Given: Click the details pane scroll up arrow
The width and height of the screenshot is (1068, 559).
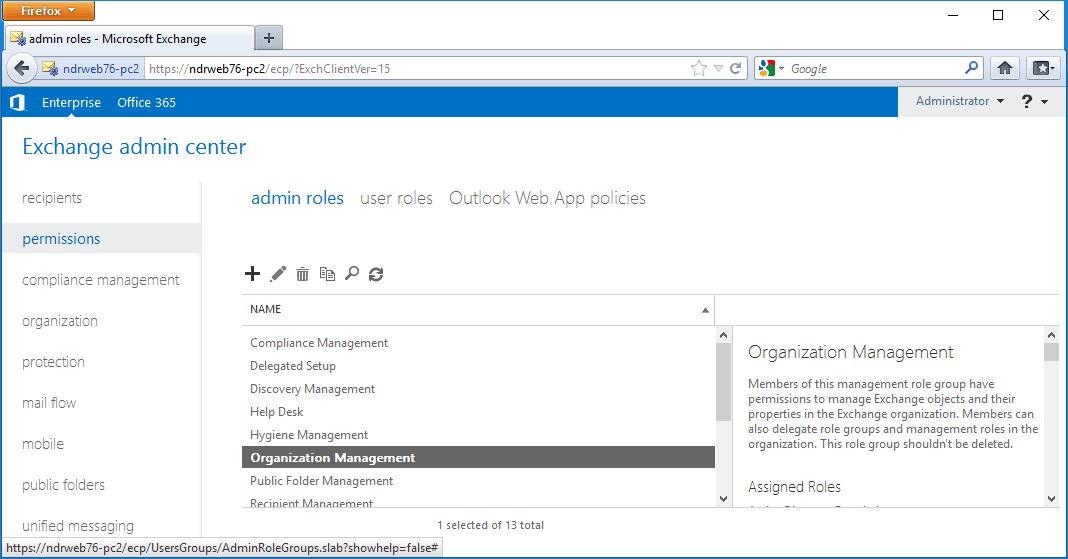Looking at the screenshot, I should coord(1051,335).
